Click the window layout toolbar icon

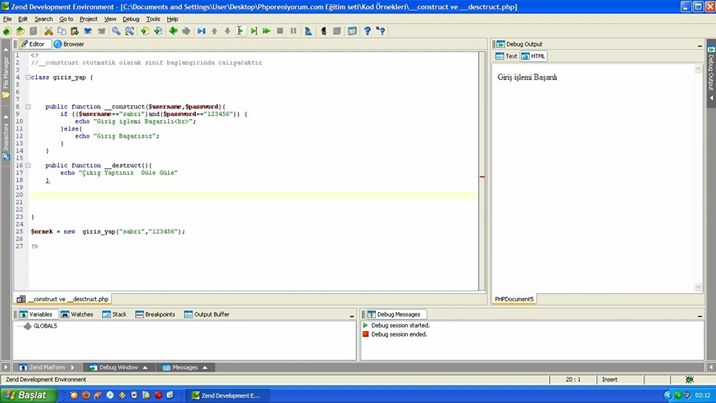click(x=352, y=31)
